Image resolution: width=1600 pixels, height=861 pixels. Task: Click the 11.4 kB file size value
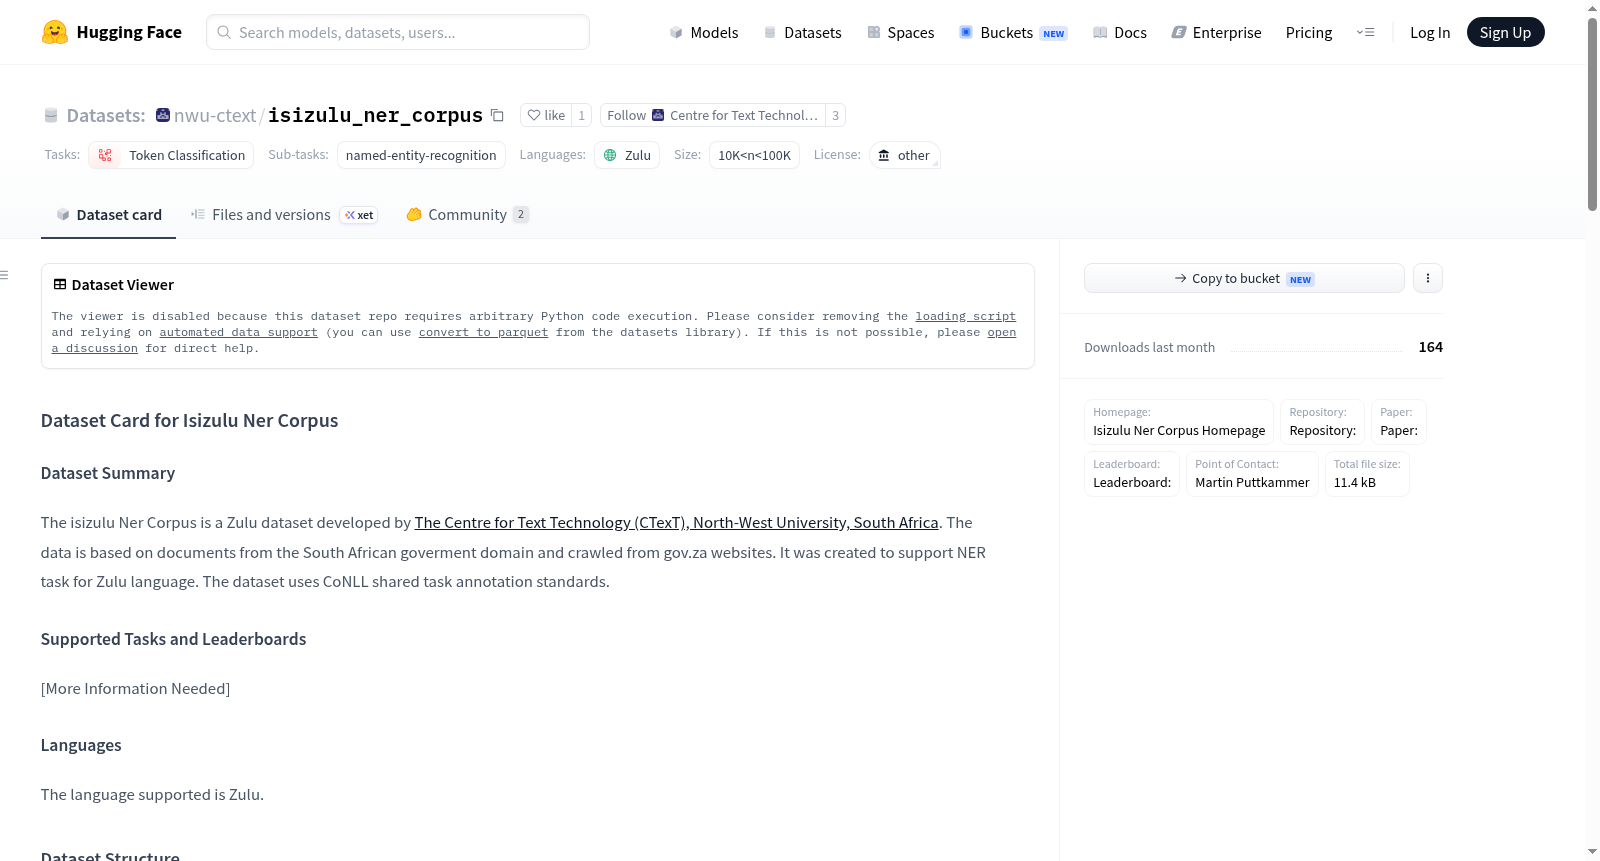(x=1354, y=482)
